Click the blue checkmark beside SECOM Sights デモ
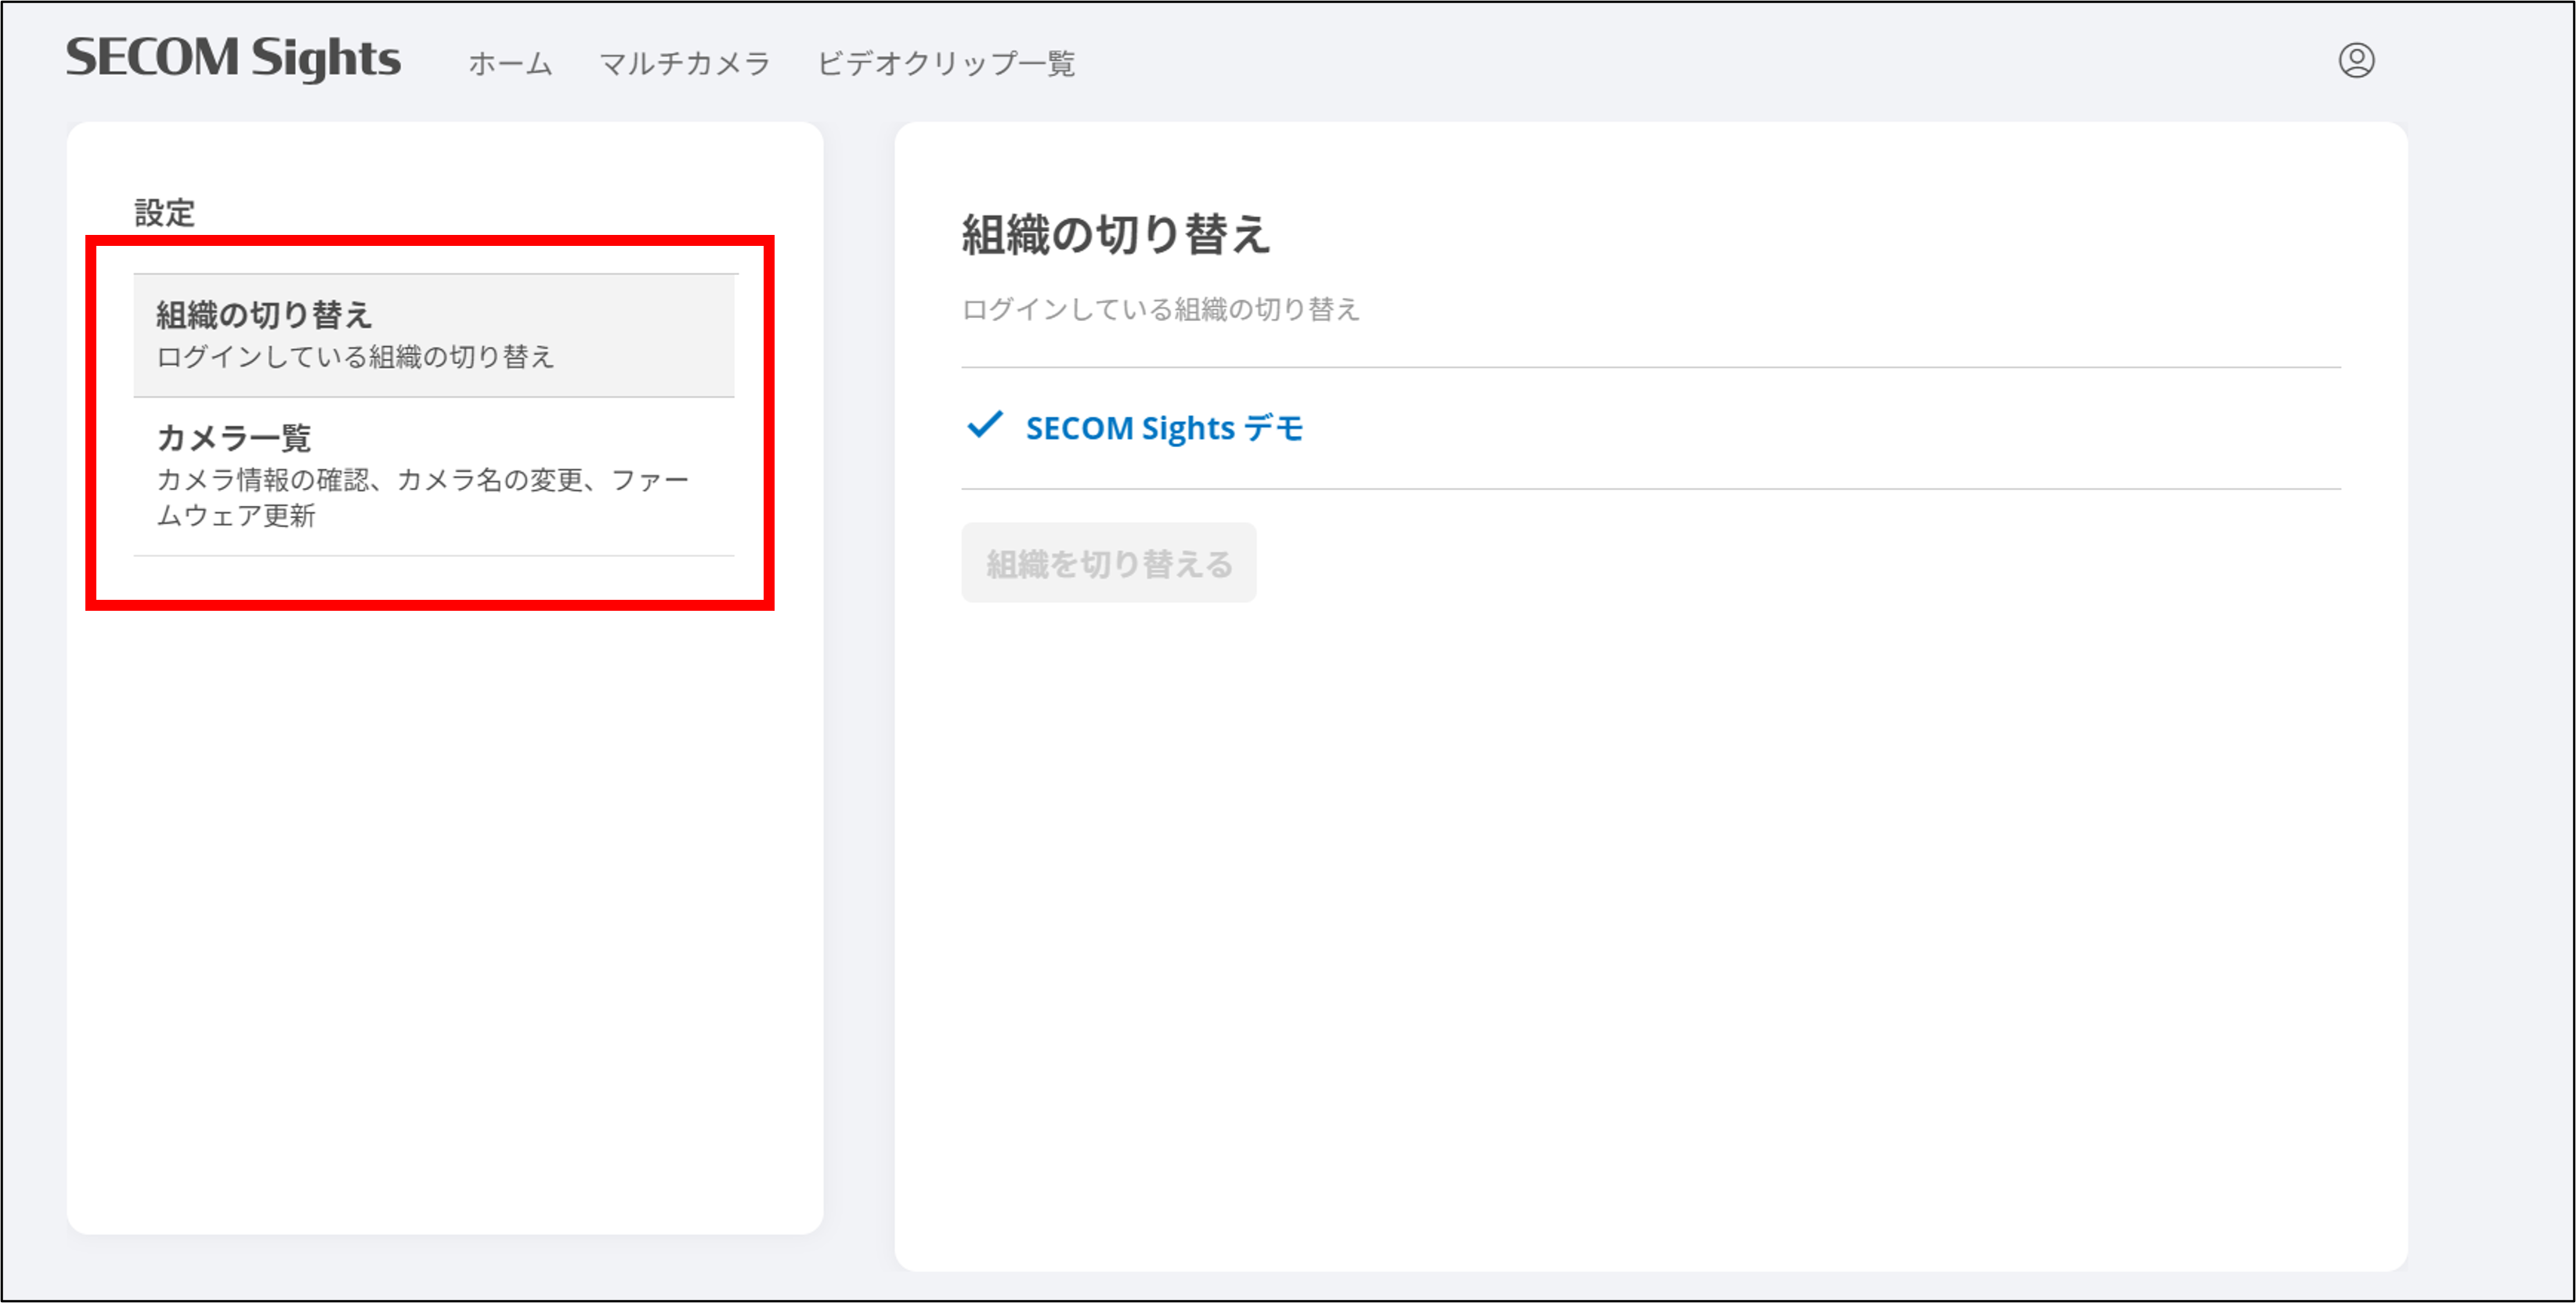The width and height of the screenshot is (2576, 1303). click(984, 426)
